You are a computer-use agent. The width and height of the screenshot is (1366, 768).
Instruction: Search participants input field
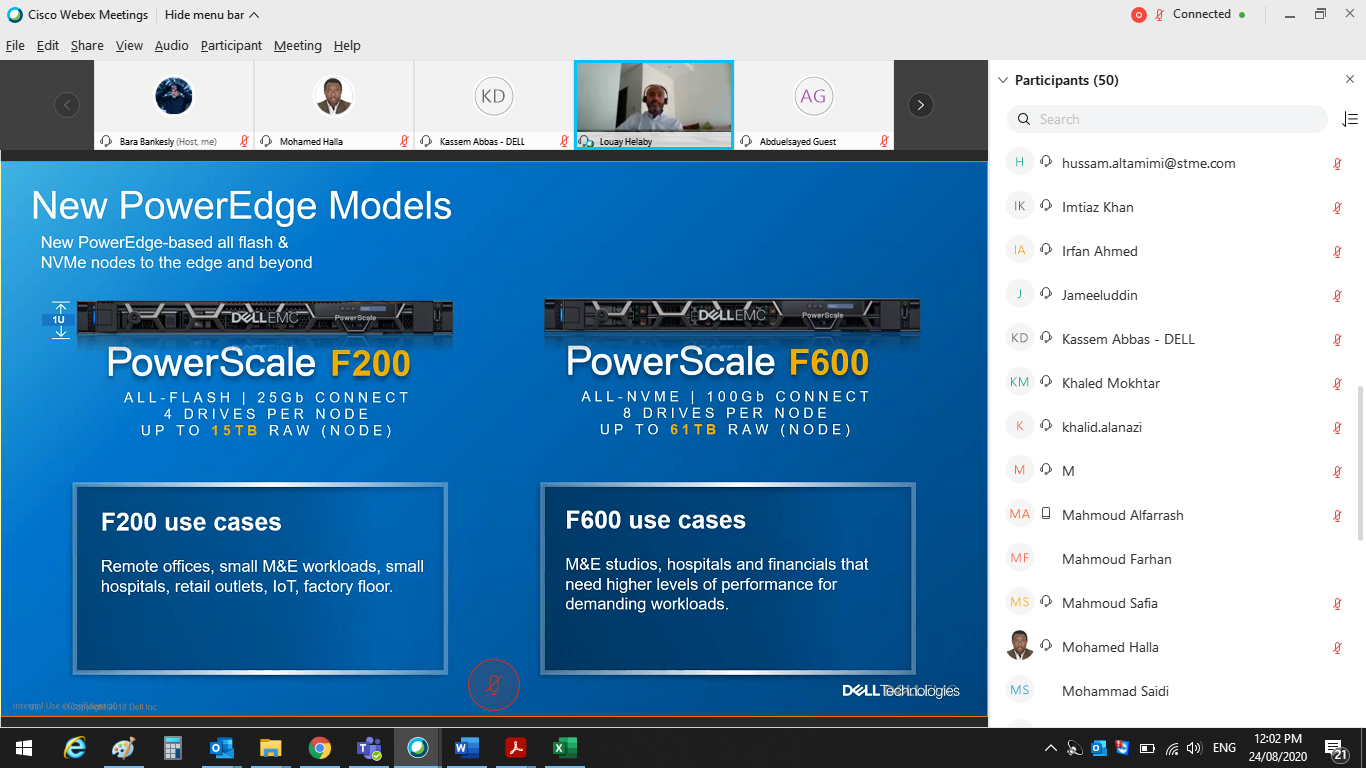click(x=1168, y=119)
